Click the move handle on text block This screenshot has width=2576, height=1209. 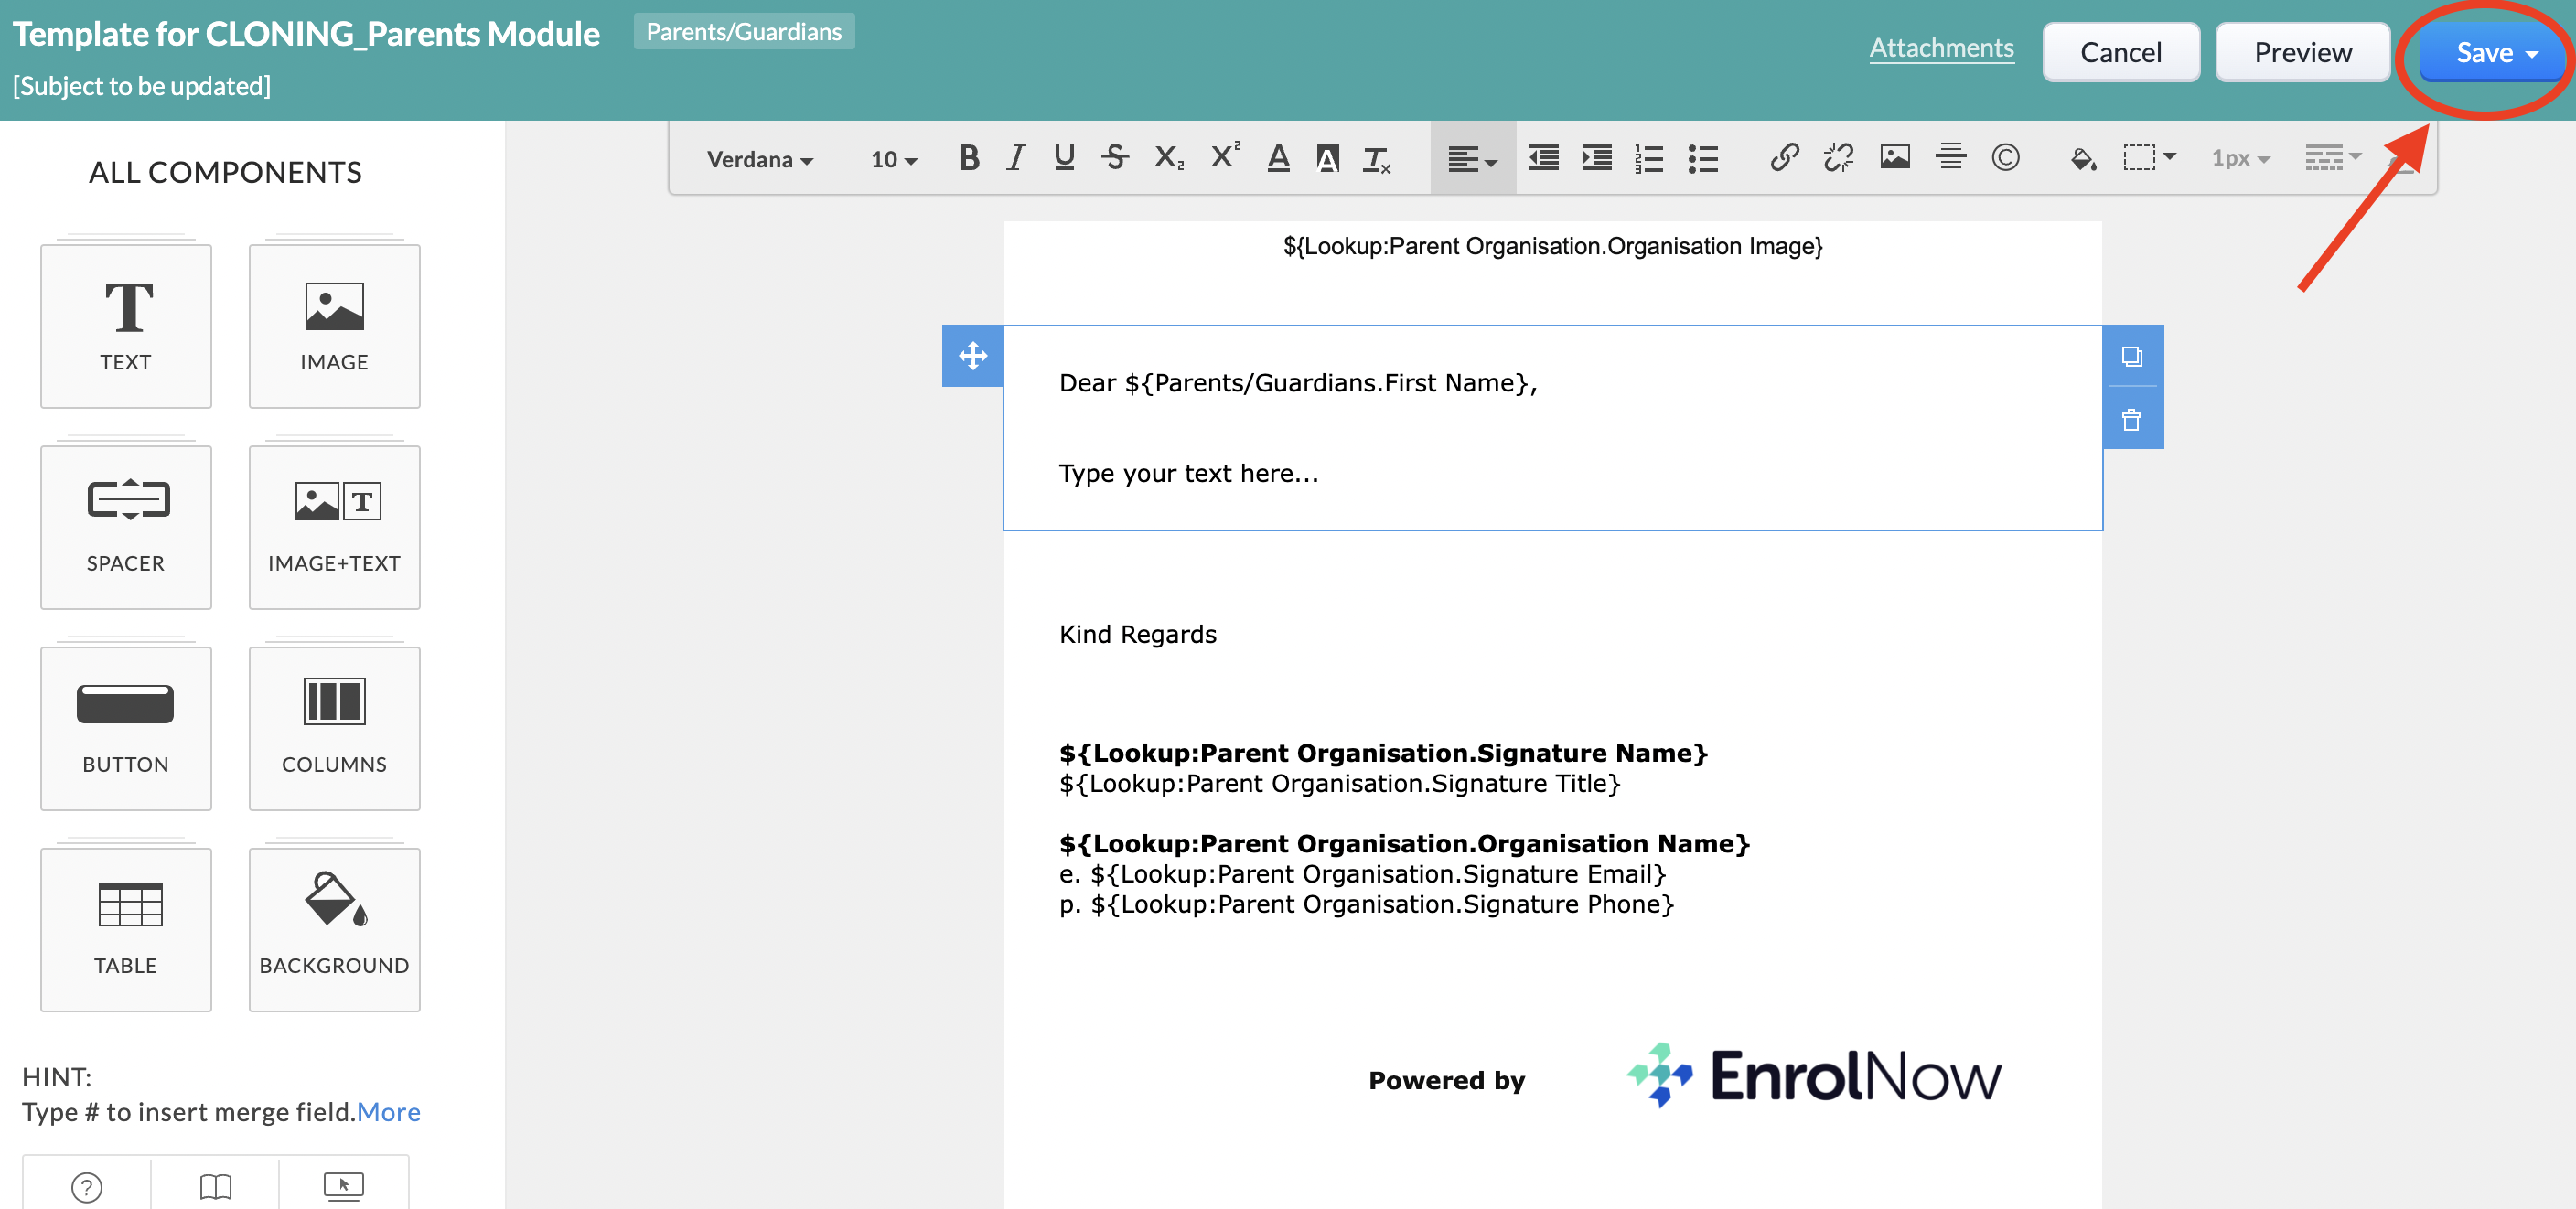[972, 356]
